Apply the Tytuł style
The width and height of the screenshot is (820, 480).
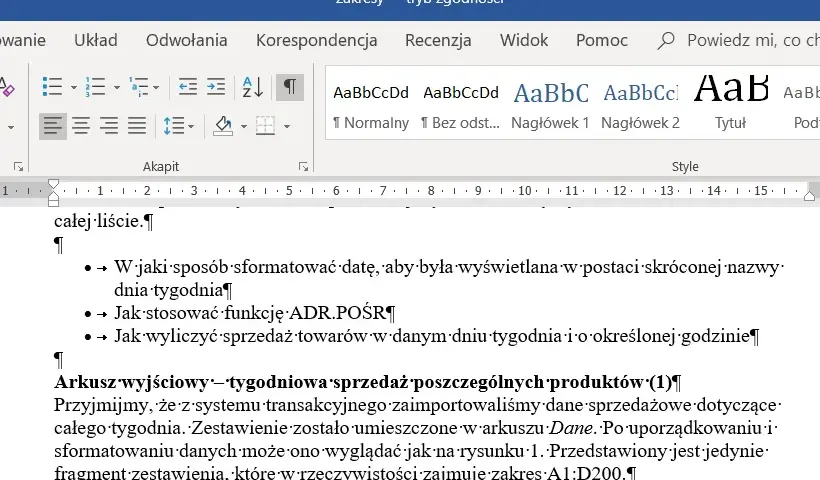click(x=731, y=107)
